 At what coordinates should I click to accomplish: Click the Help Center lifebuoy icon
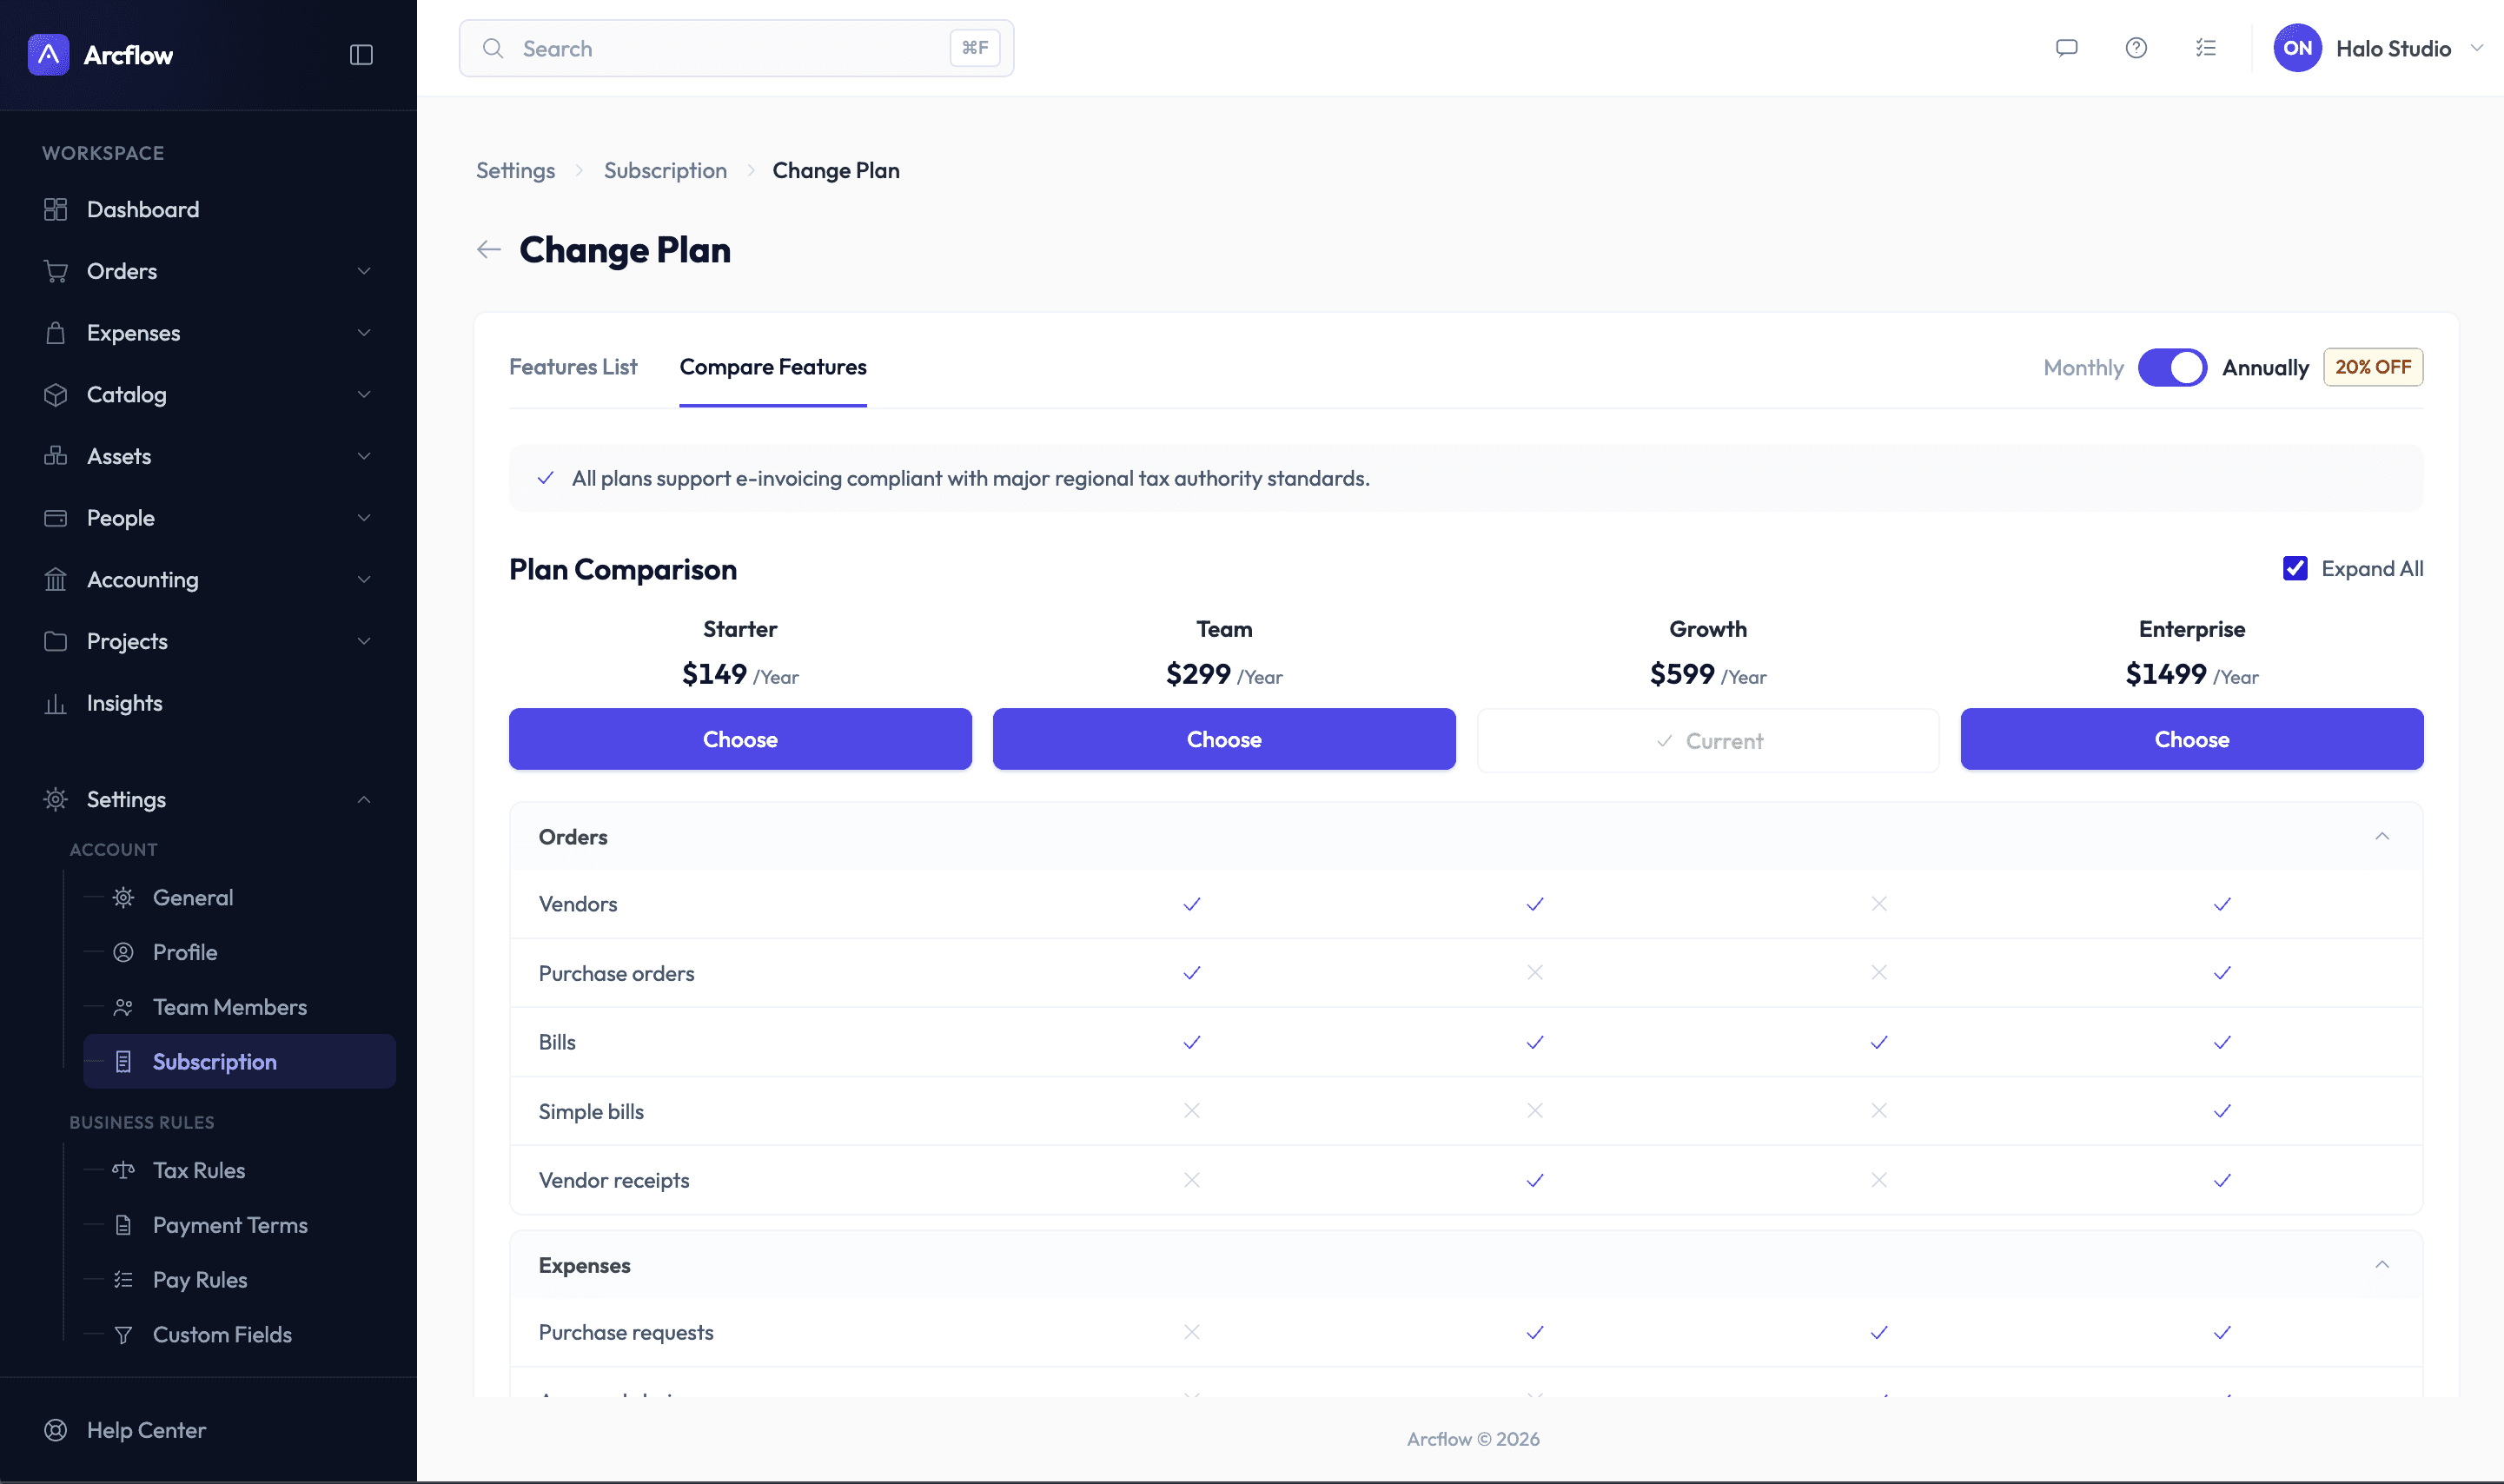tap(56, 1430)
